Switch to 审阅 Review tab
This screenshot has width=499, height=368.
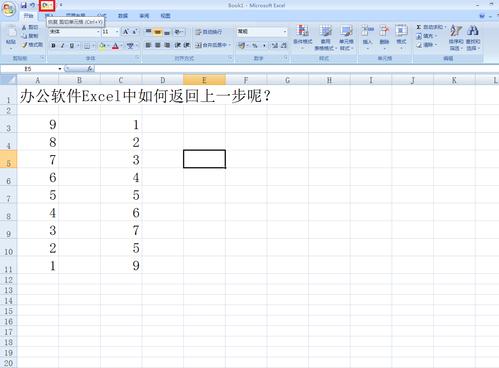pos(144,16)
